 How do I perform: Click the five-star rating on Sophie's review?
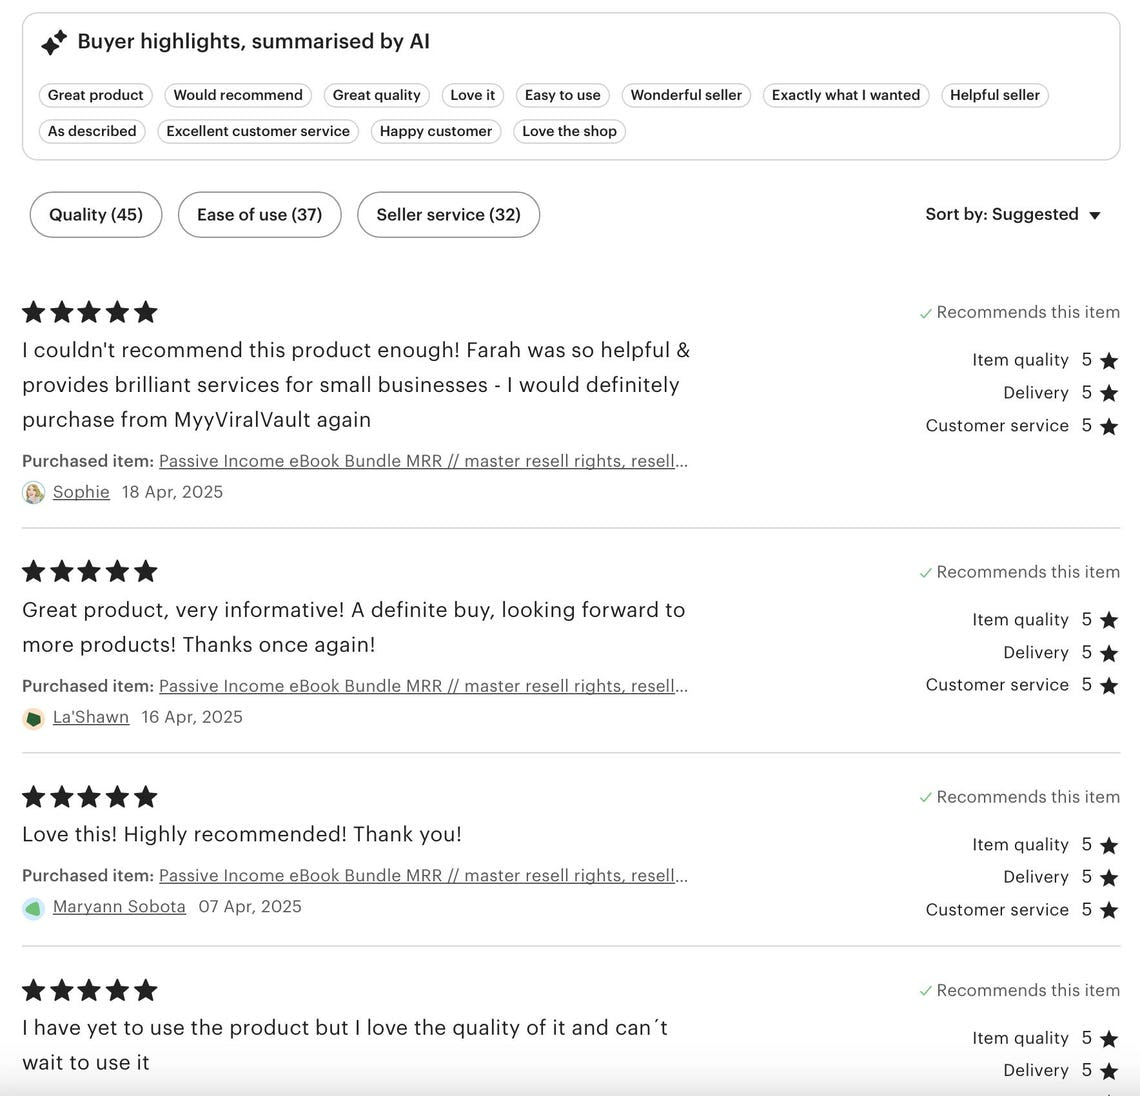[x=90, y=312]
